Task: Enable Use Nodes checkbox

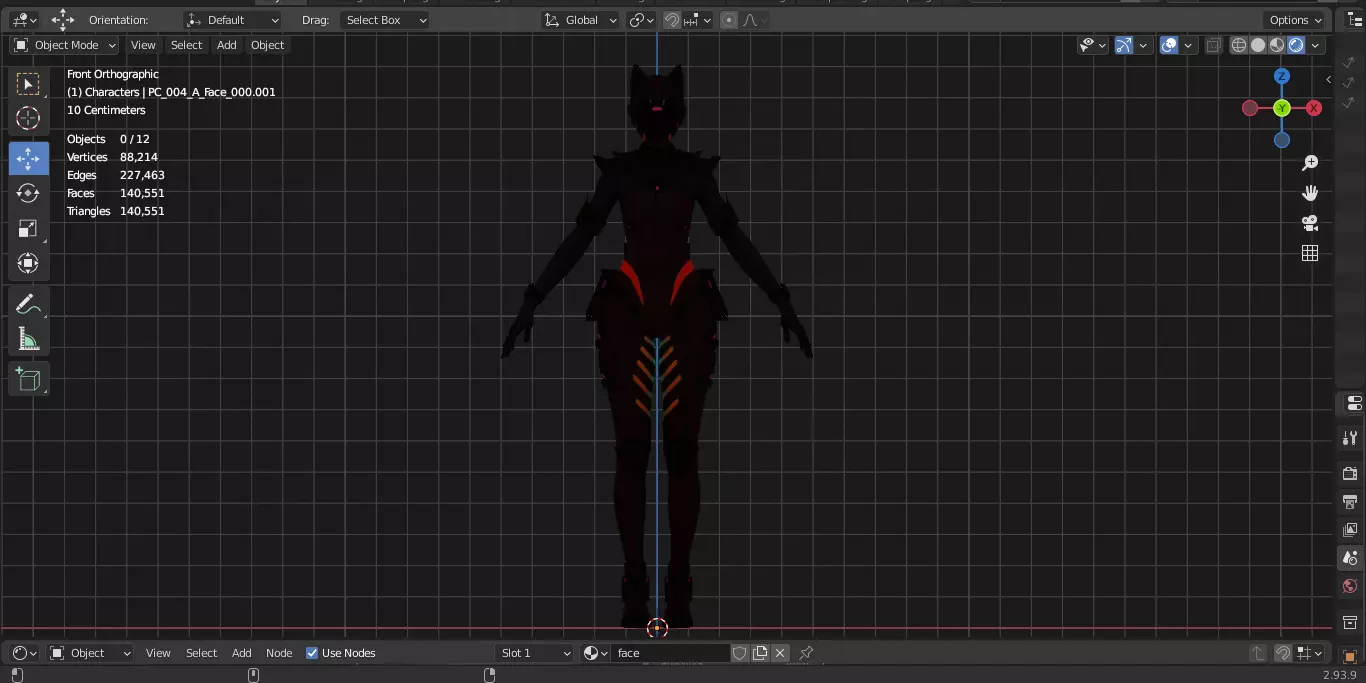Action: click(x=312, y=653)
